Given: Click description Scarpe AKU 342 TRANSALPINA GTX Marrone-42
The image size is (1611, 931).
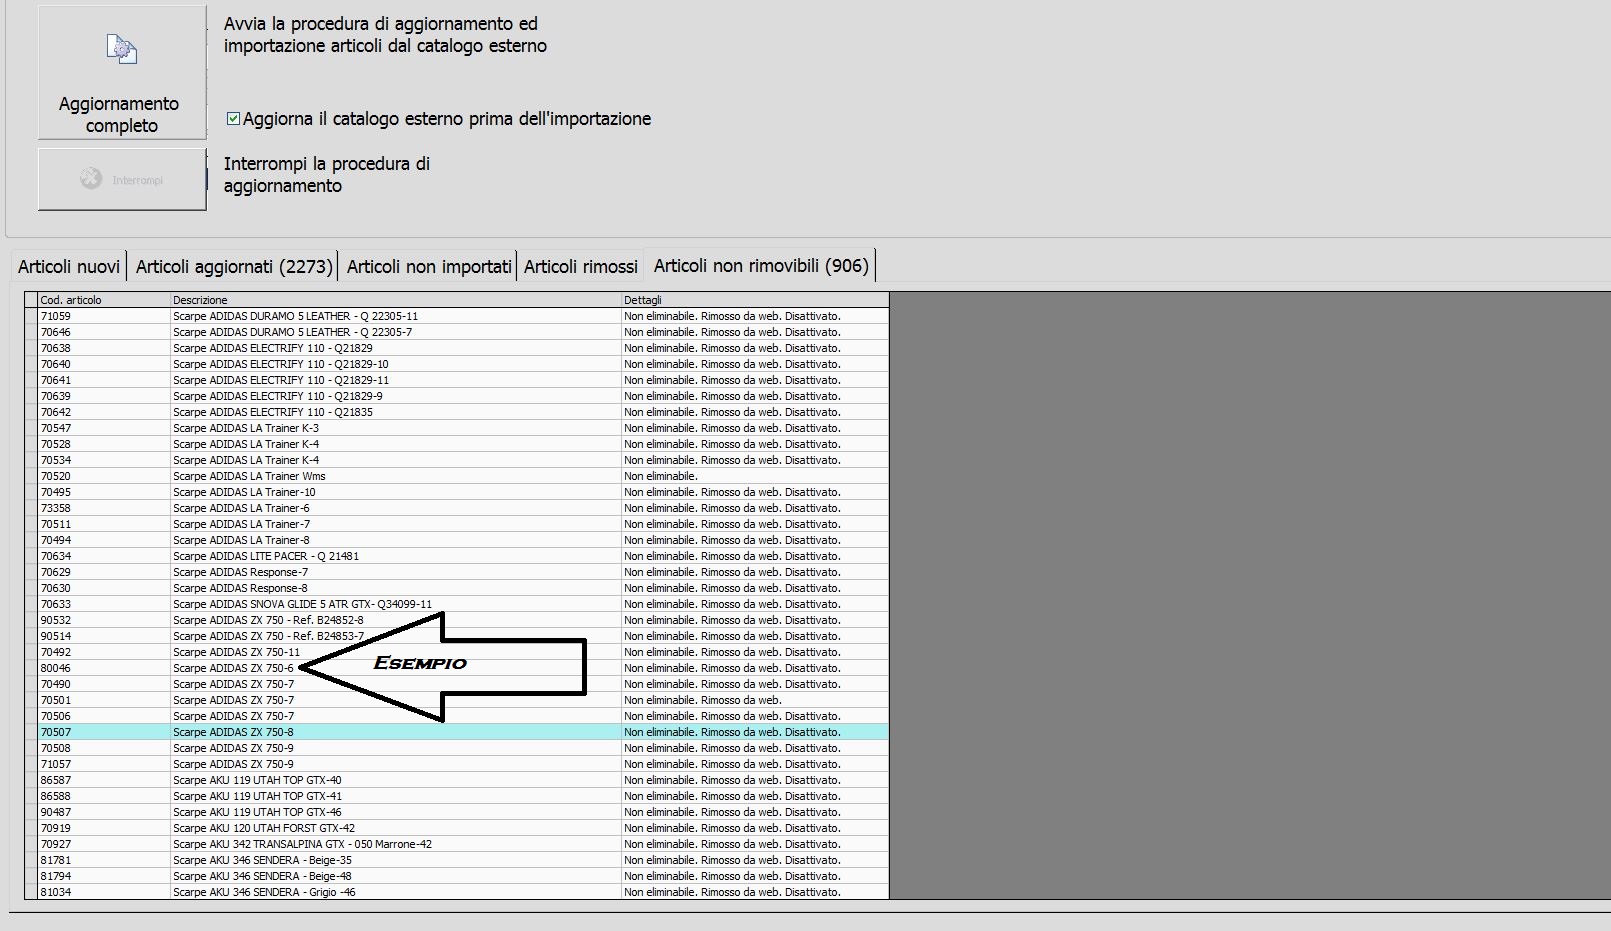Looking at the screenshot, I should click(x=303, y=844).
